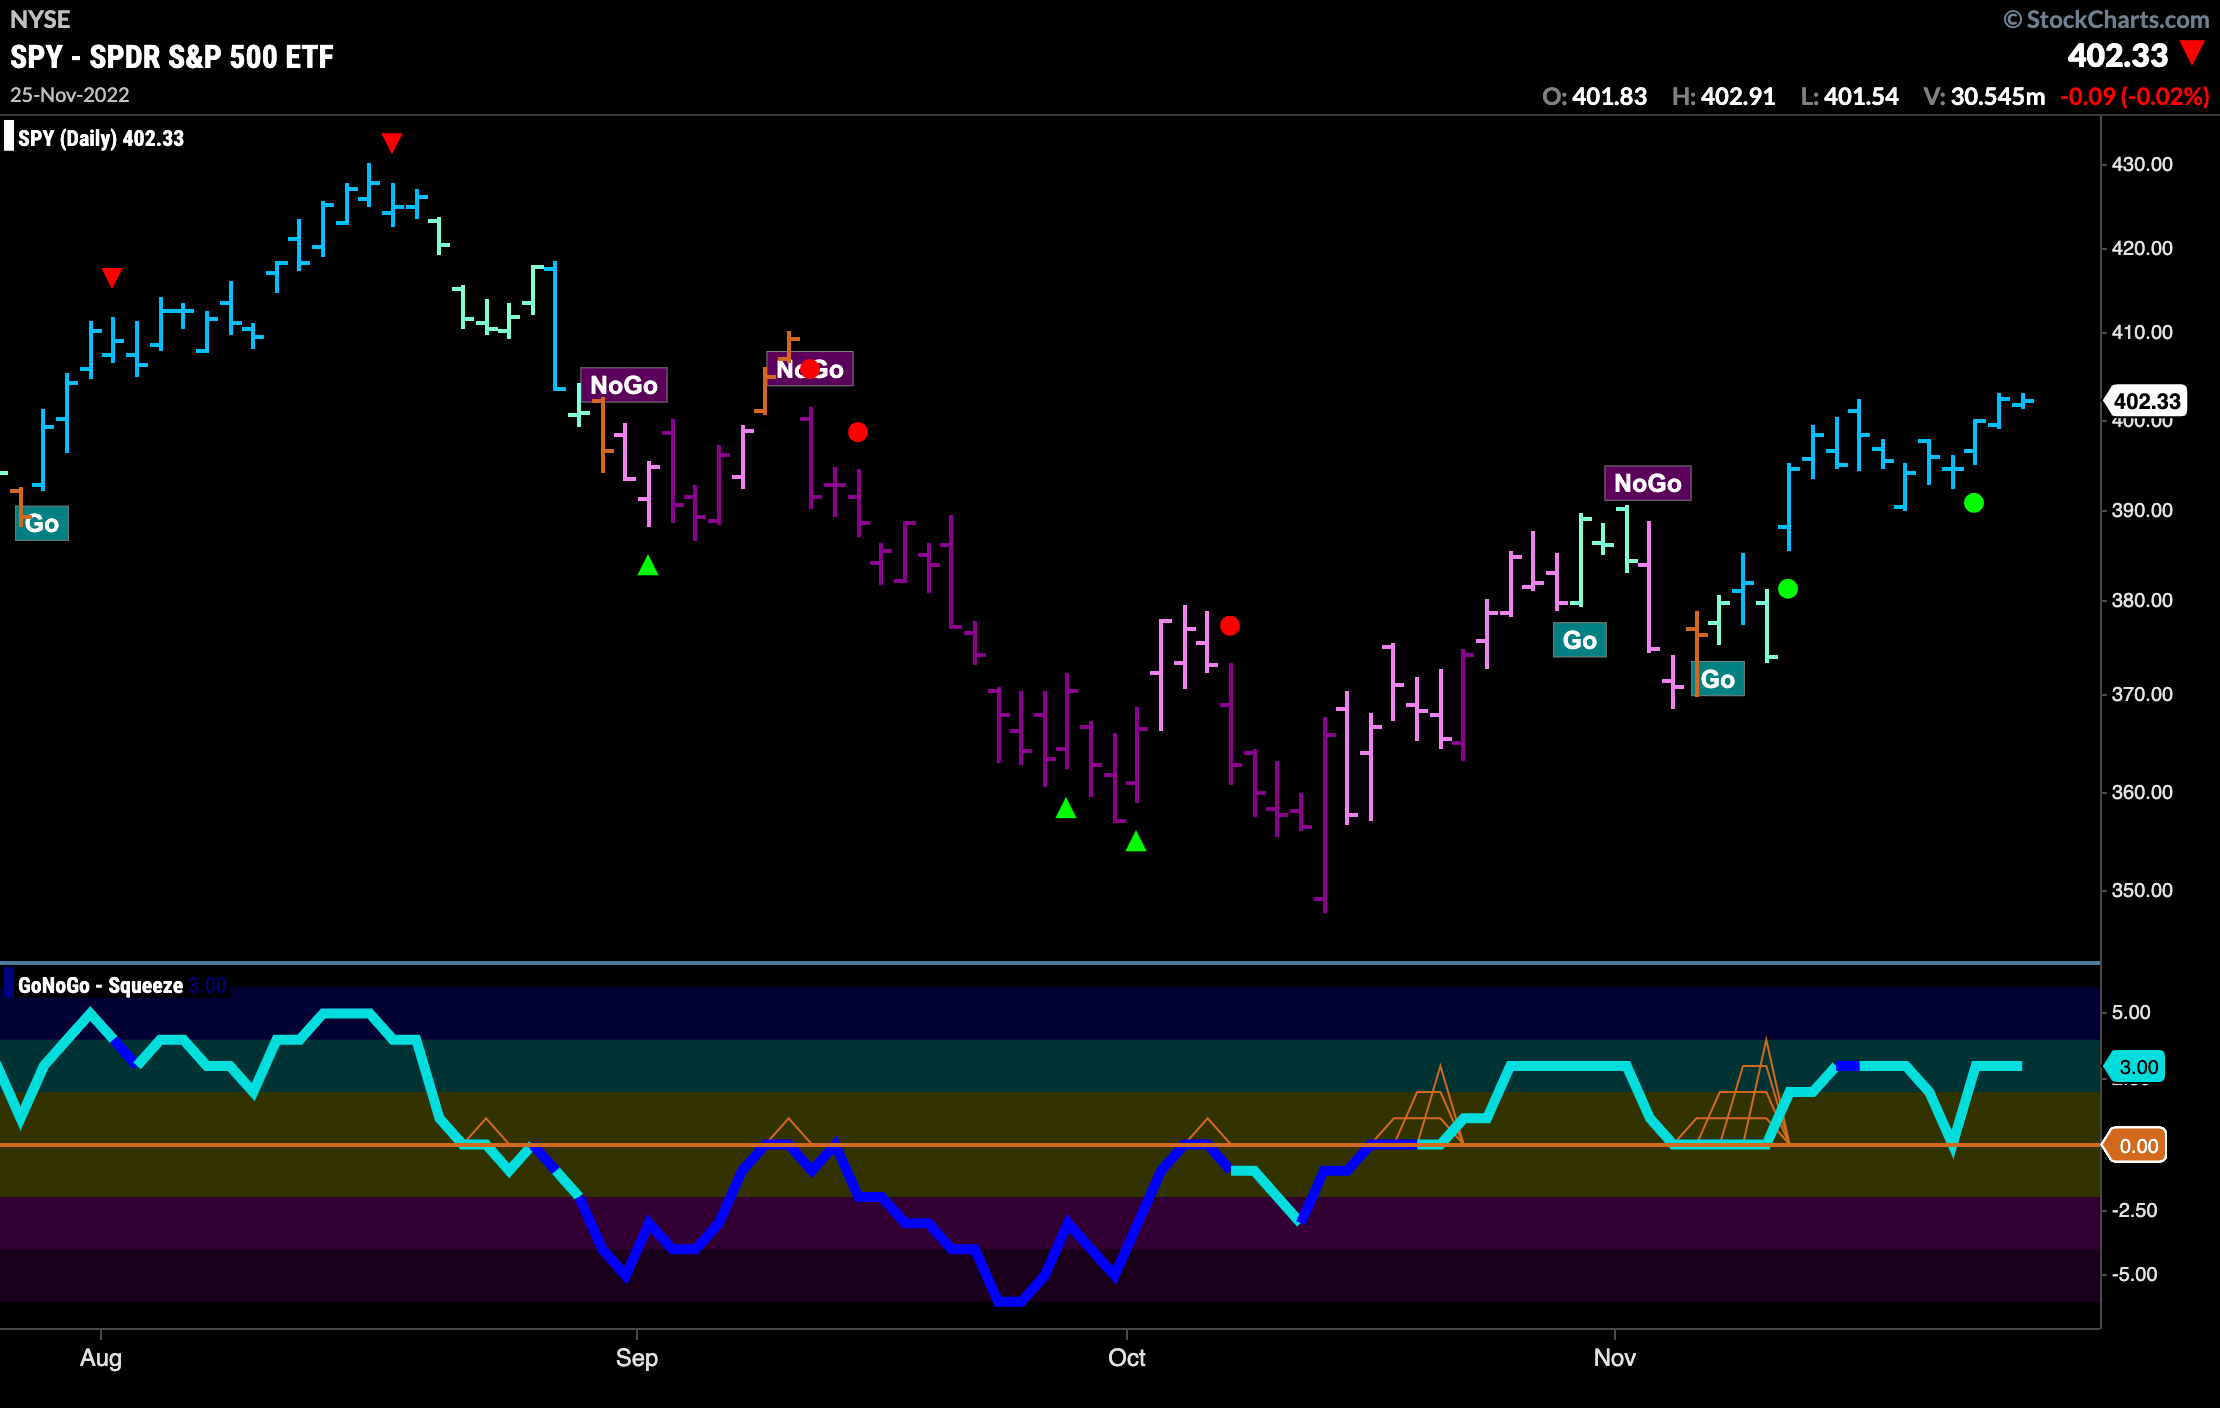The image size is (2220, 1408).
Task: Click the green up triangle just after the Oct label
Action: click(x=1136, y=842)
